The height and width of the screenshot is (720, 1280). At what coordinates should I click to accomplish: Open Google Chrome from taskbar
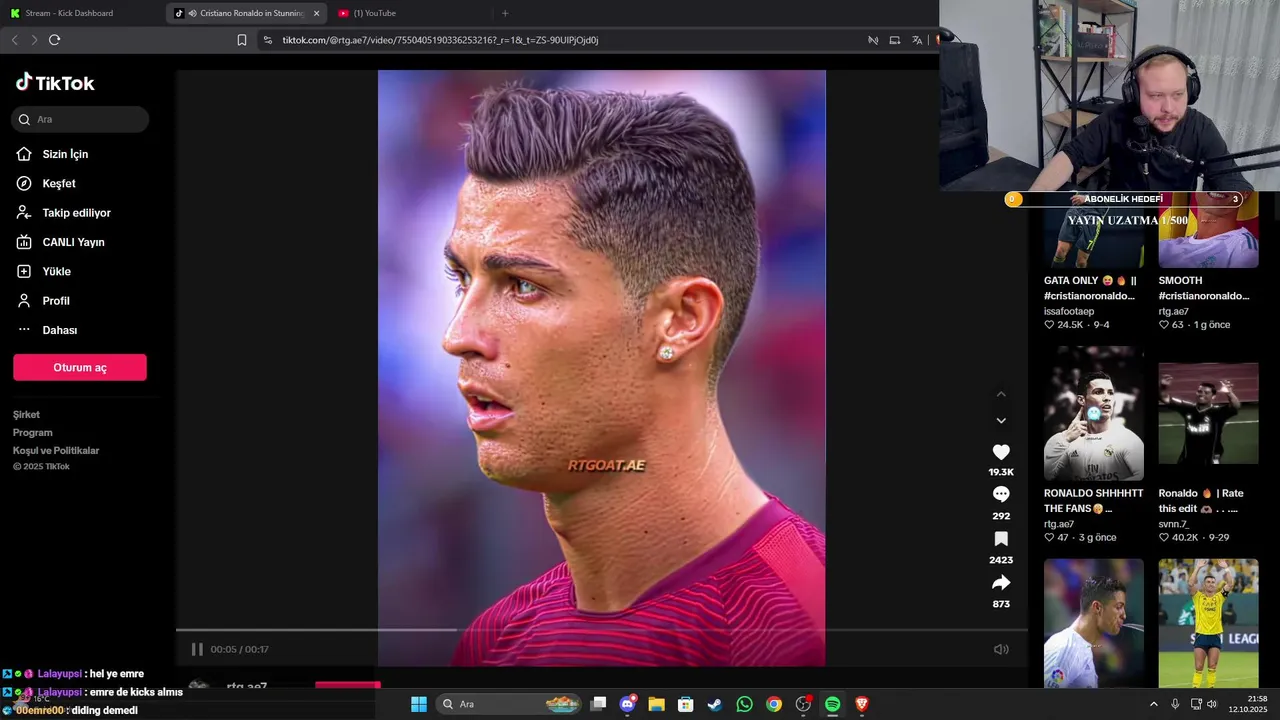pyautogui.click(x=773, y=704)
